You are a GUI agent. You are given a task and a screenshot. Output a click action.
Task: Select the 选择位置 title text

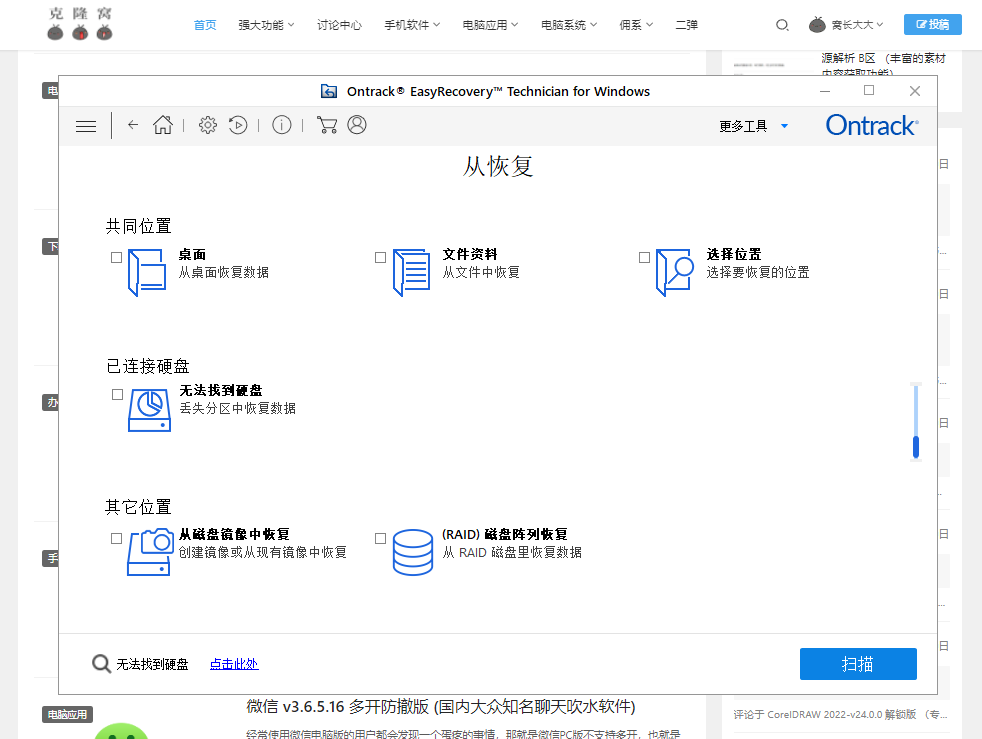[x=734, y=254]
